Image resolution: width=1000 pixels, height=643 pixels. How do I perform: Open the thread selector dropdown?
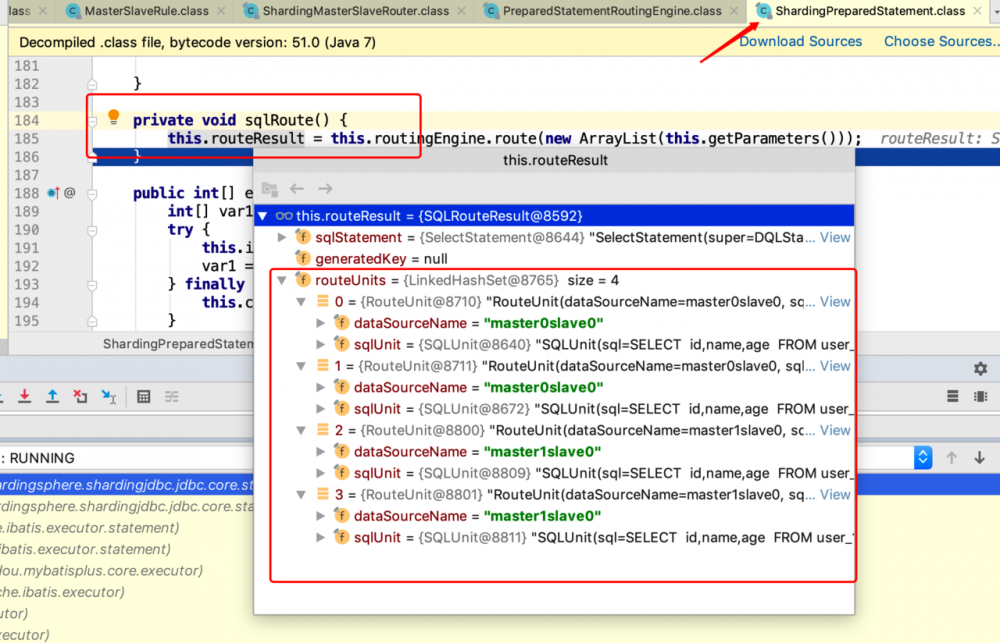click(922, 457)
